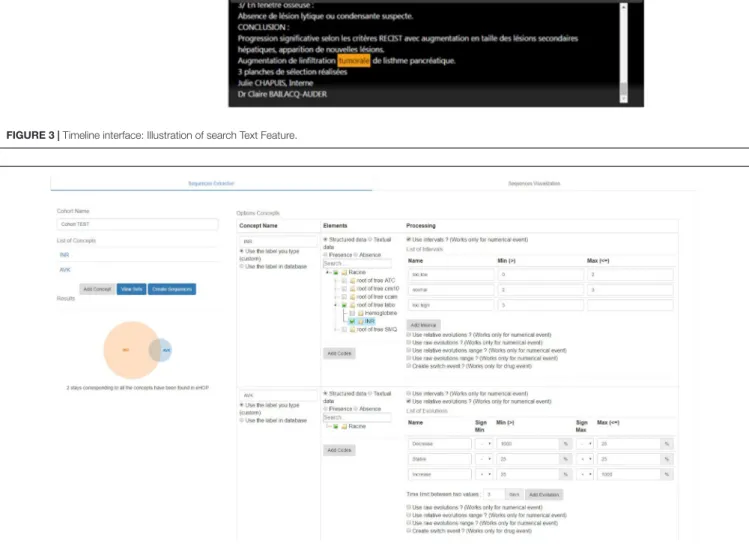This screenshot has width=749, height=544.
Task: Click the Add Evolution button
Action: pos(544,495)
